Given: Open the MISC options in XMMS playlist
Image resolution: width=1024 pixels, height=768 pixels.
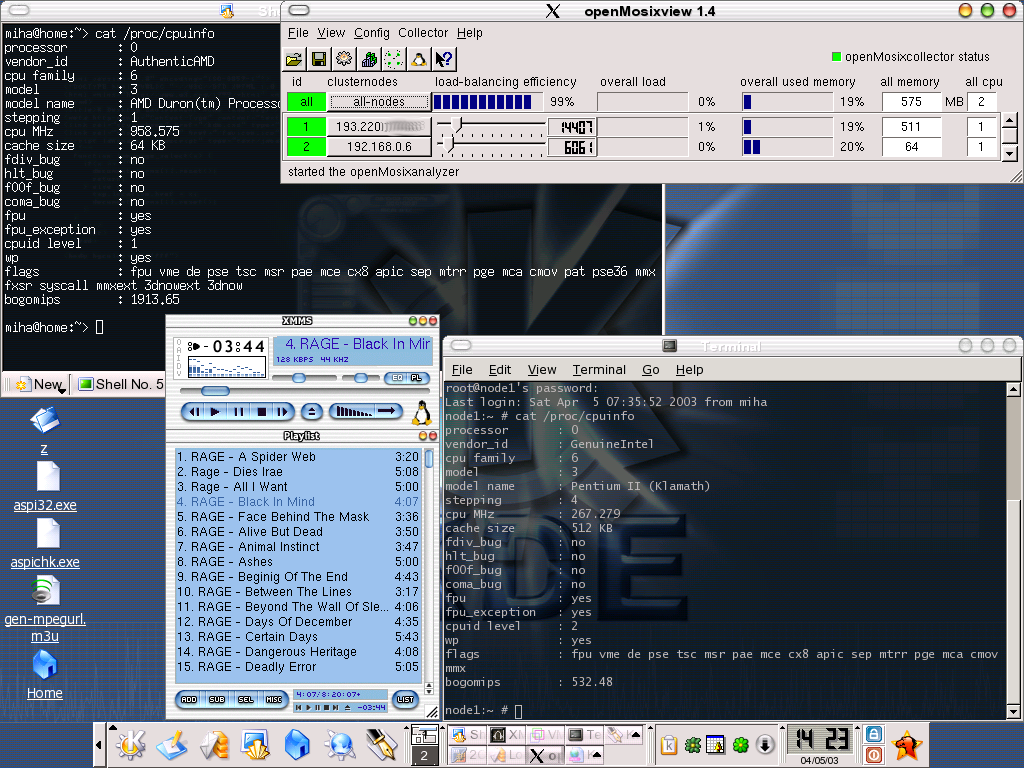Looking at the screenshot, I should coord(273,700).
